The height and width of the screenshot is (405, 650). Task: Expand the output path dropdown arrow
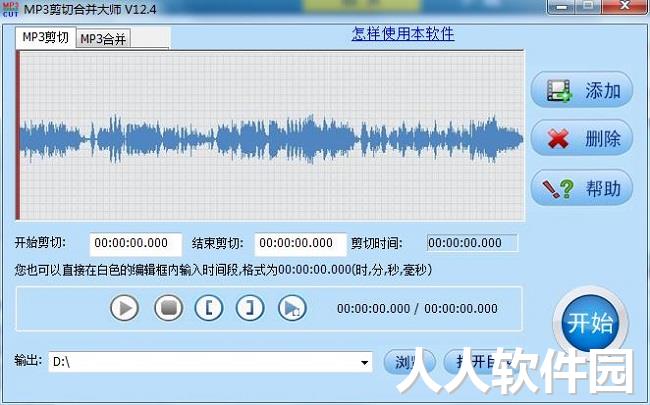[364, 362]
